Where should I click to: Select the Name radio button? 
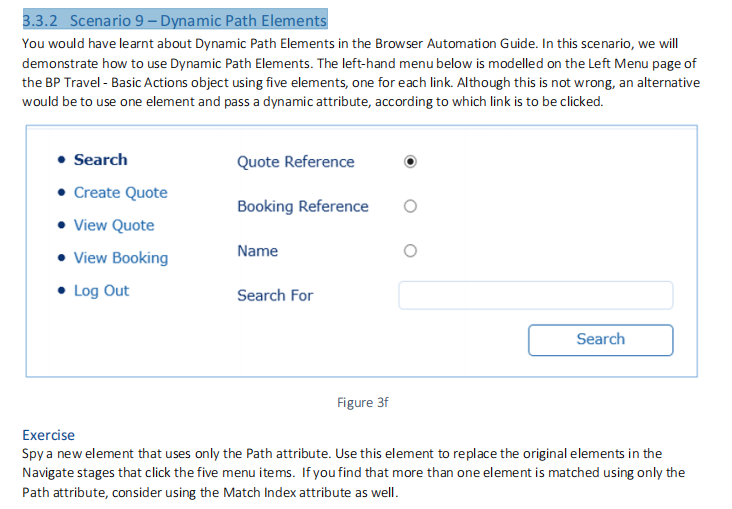[409, 251]
